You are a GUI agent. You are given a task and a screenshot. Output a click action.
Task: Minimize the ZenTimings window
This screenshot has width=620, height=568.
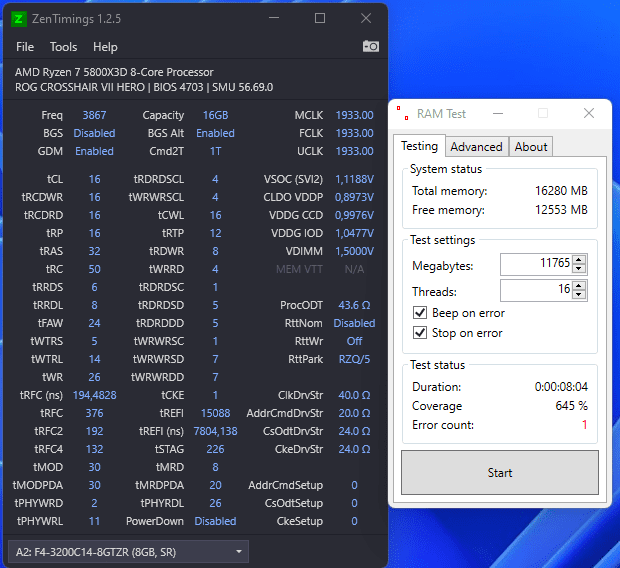tap(274, 18)
